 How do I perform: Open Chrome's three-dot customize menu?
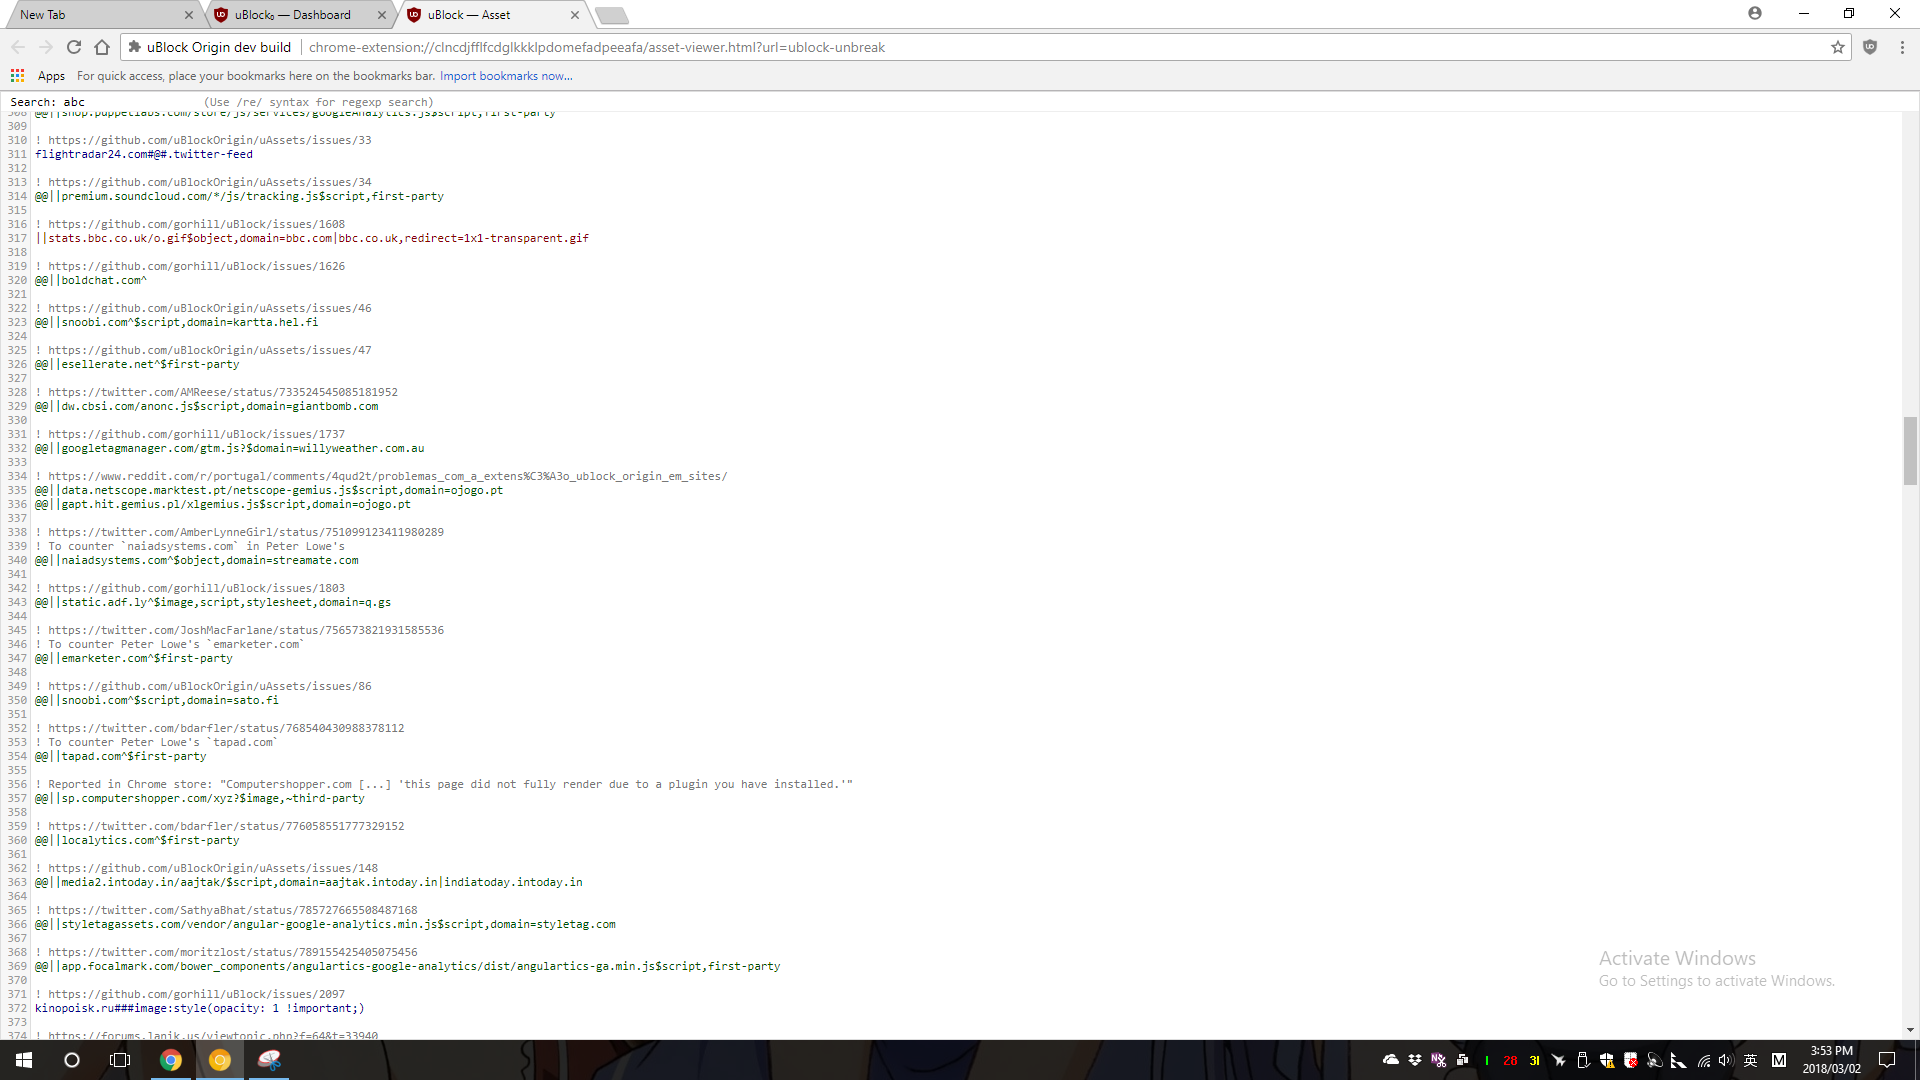tap(1902, 47)
